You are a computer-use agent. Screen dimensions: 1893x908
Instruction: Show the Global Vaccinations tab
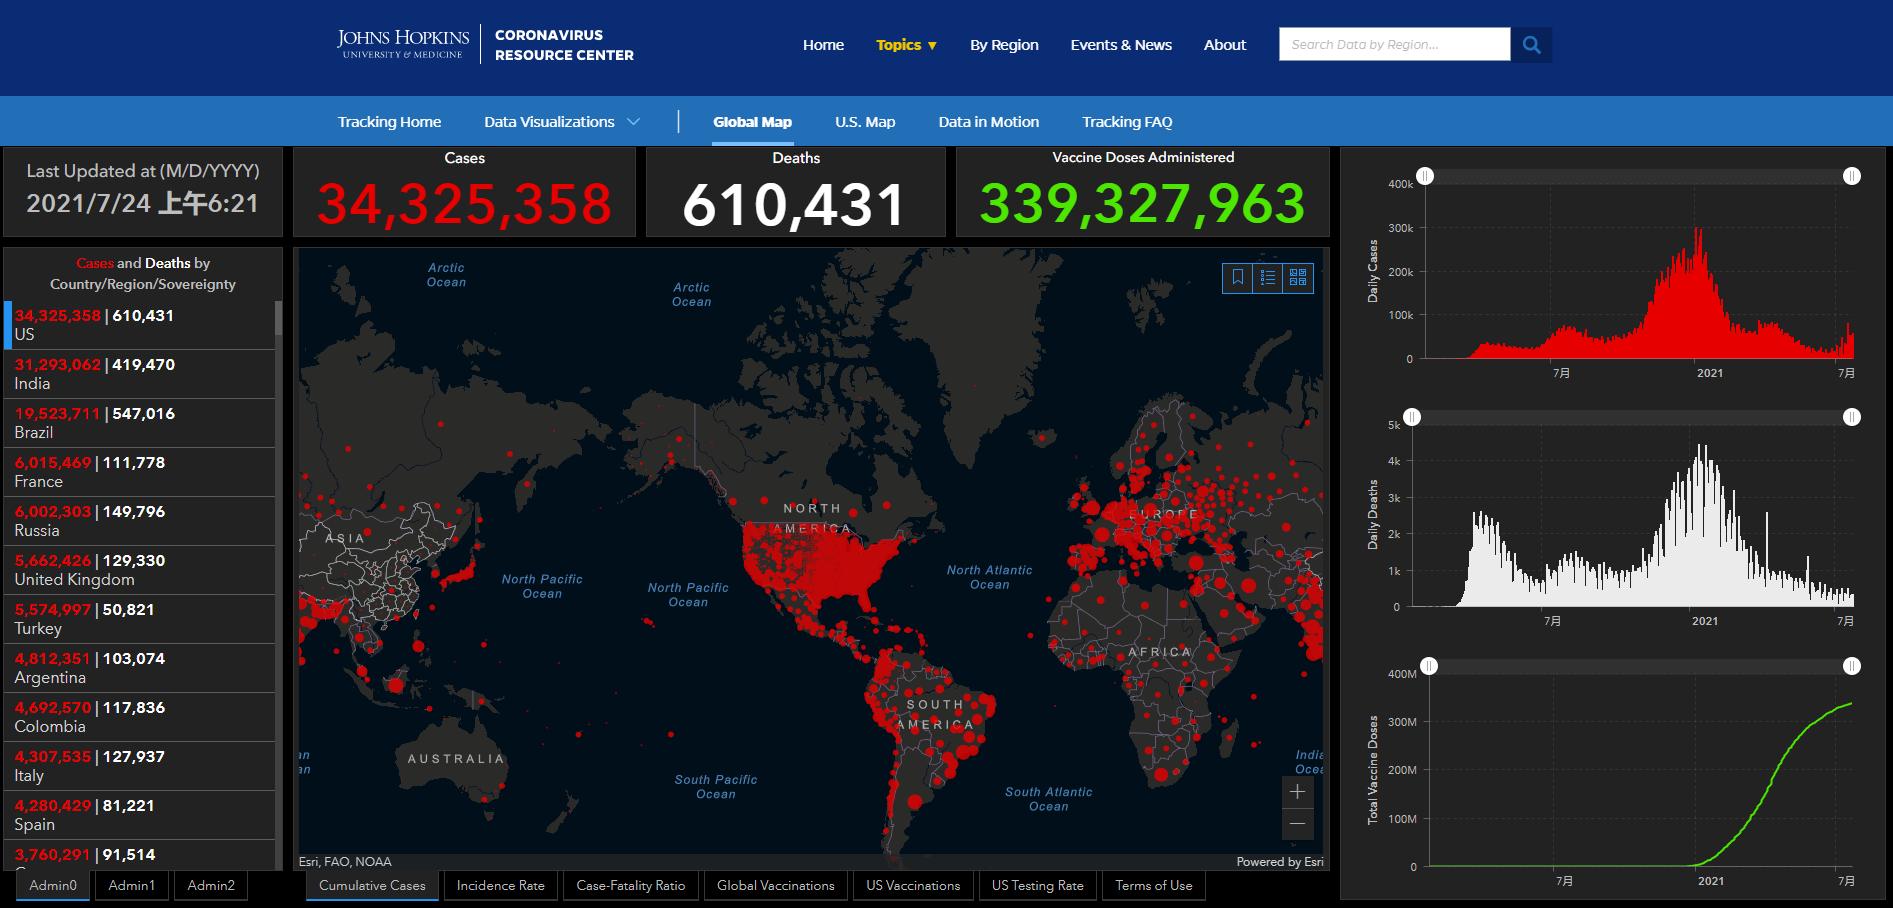(776, 886)
